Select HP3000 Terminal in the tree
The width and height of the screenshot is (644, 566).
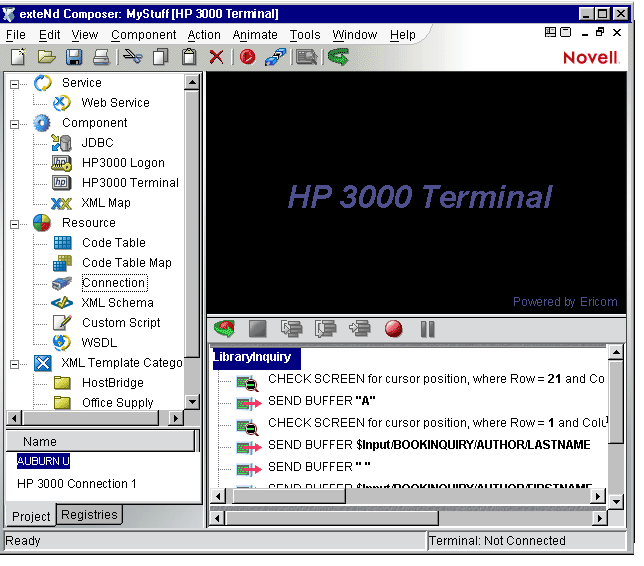tap(130, 183)
